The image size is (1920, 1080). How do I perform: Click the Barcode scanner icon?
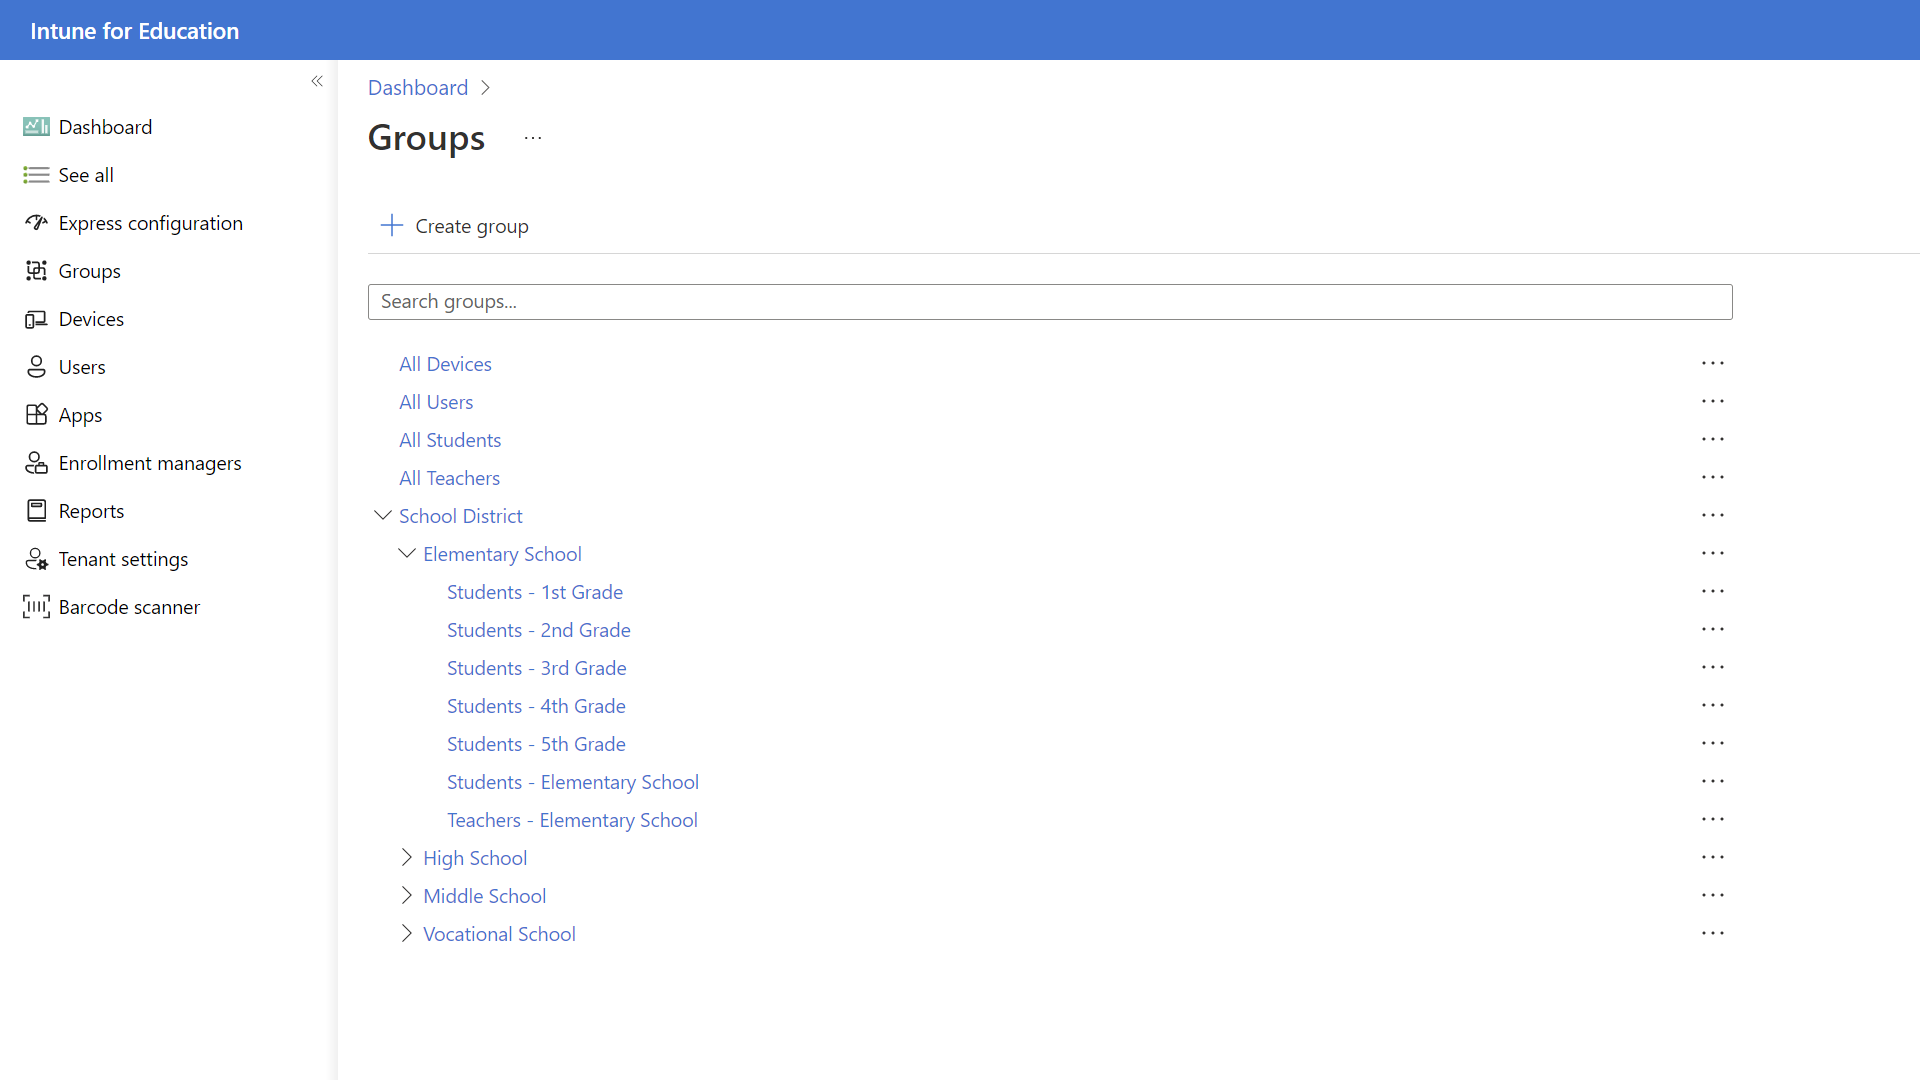pyautogui.click(x=36, y=607)
